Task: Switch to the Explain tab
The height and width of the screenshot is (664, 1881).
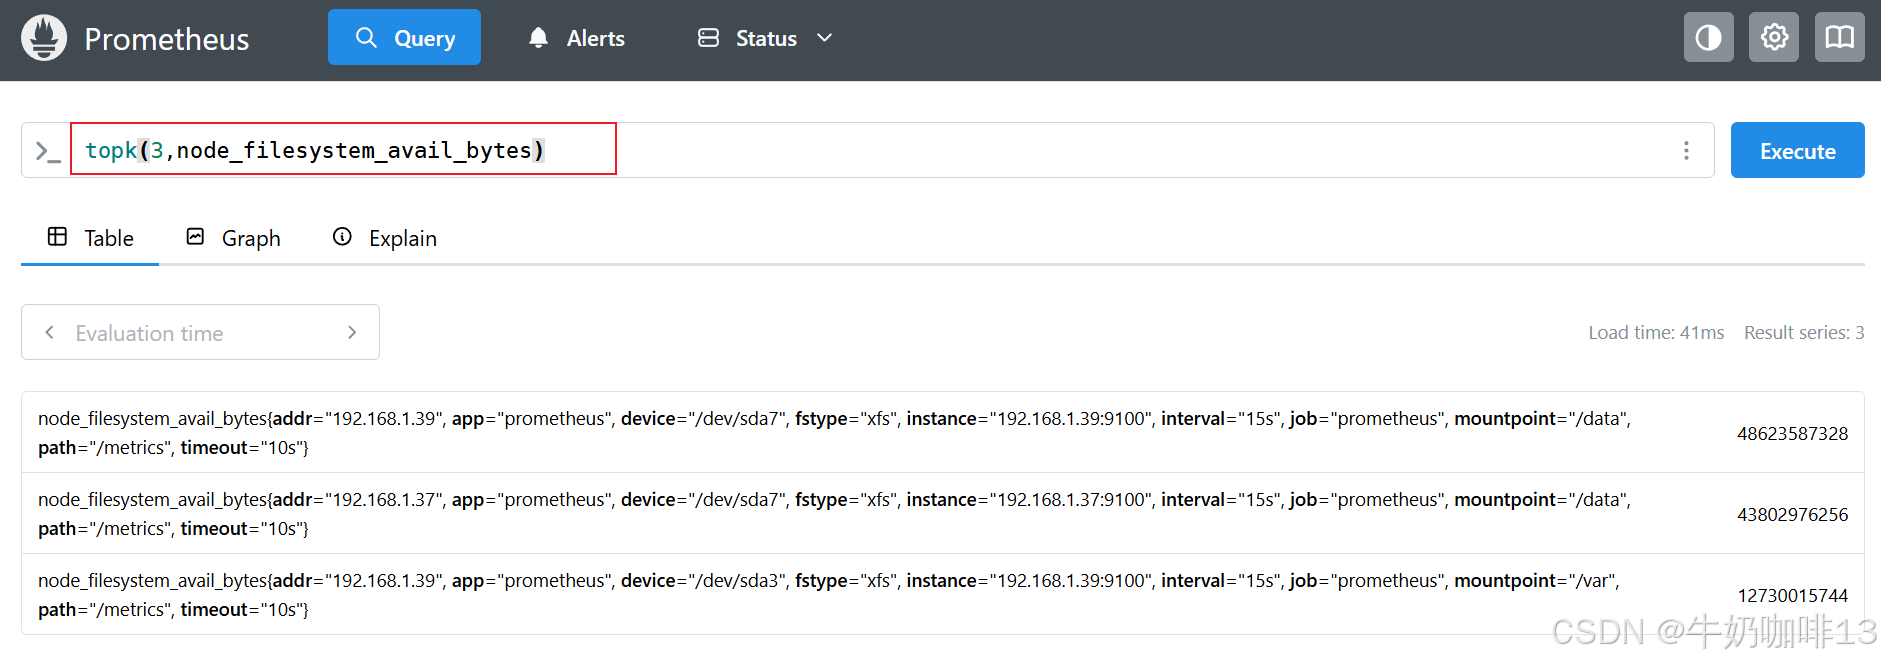Action: [x=385, y=238]
